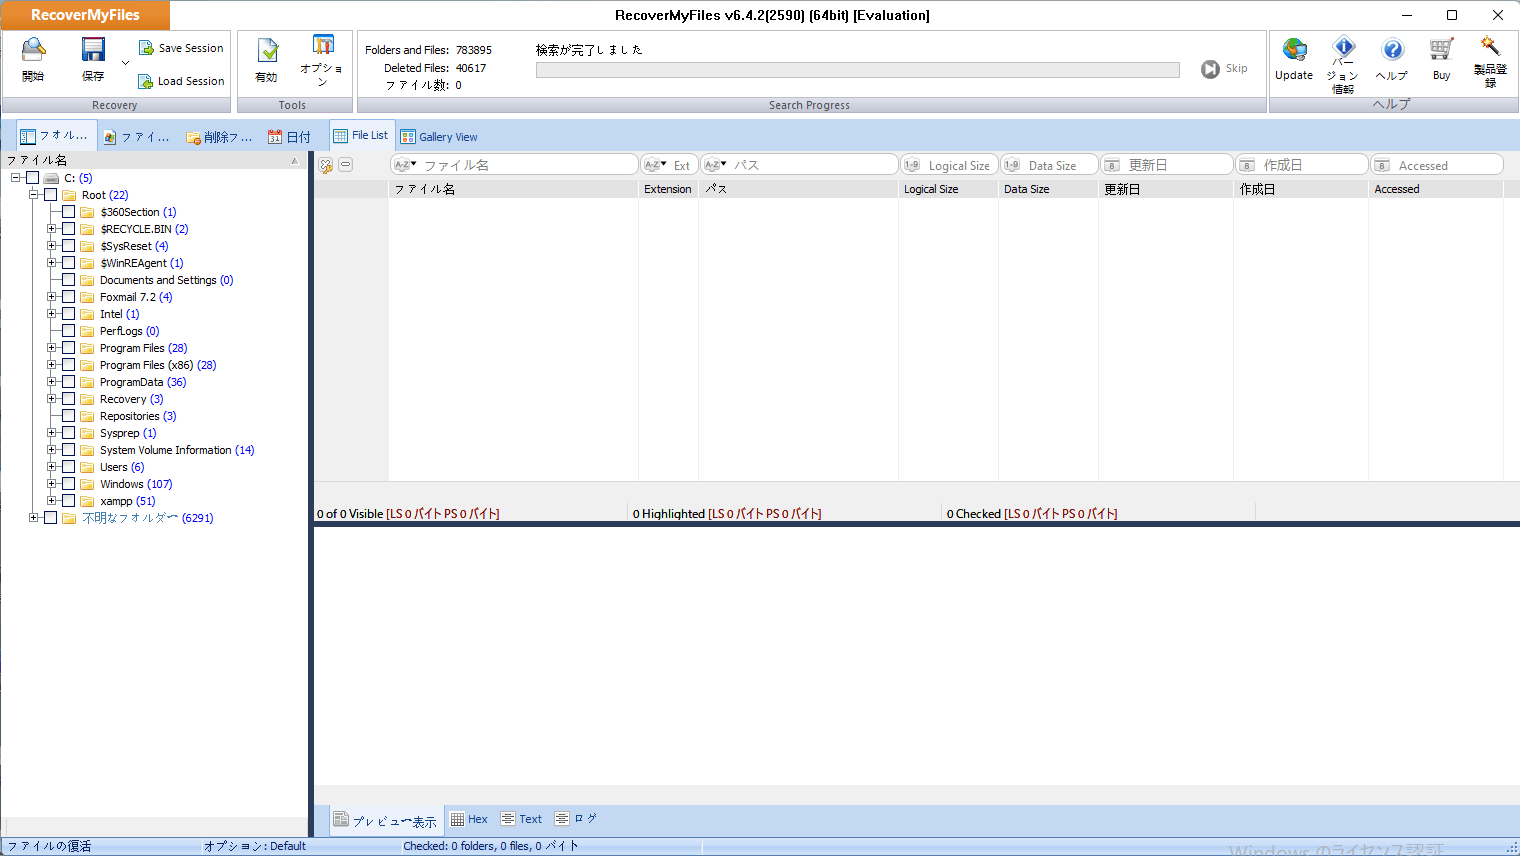Expand the Program Files tree node
The height and width of the screenshot is (856, 1520).
point(53,347)
